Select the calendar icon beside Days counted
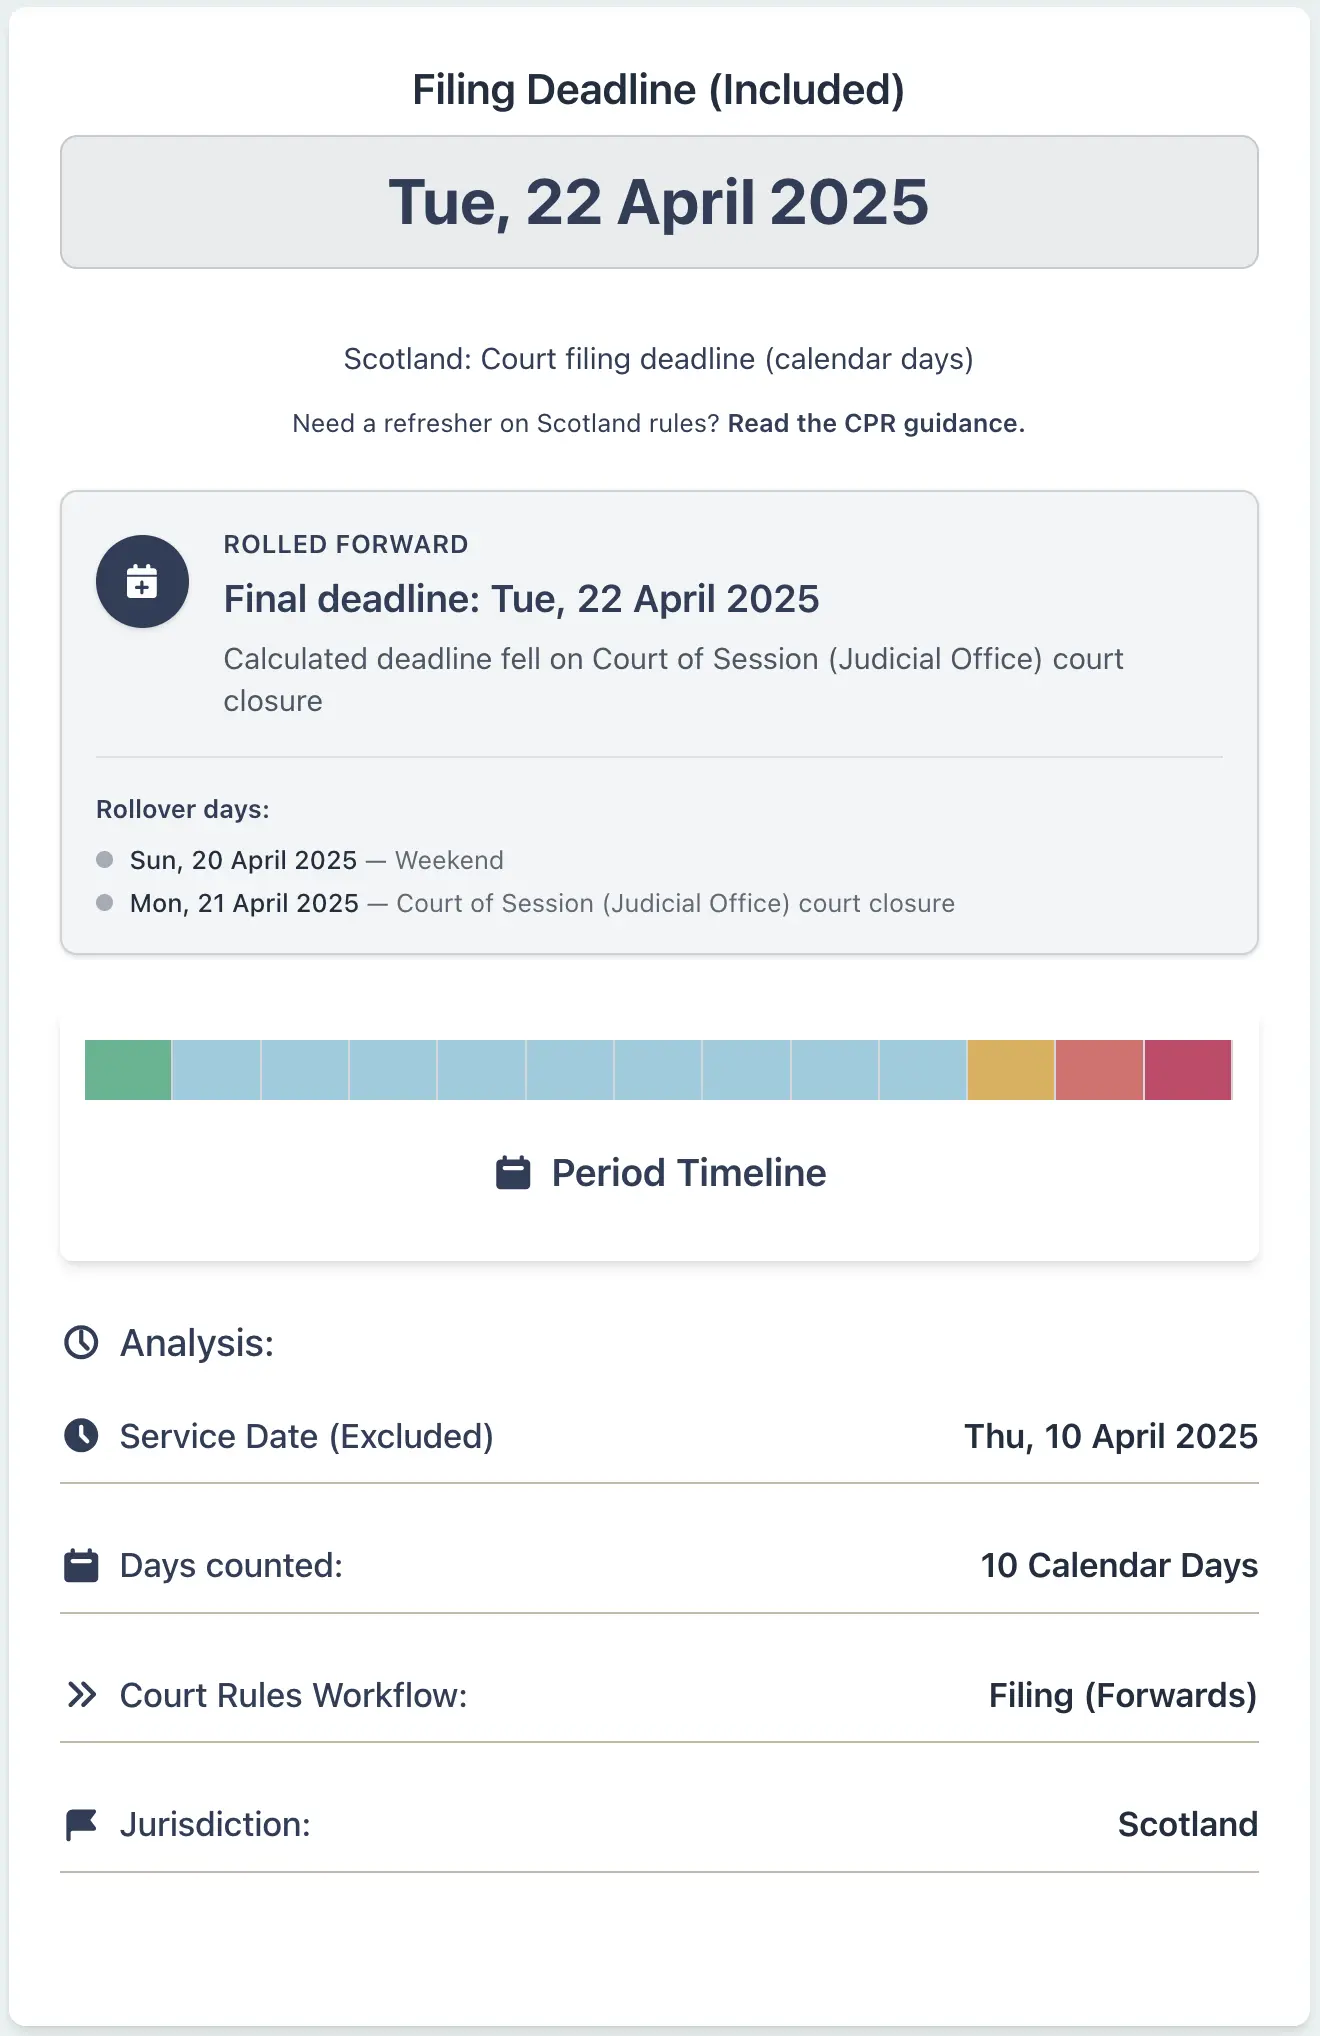 82,1565
